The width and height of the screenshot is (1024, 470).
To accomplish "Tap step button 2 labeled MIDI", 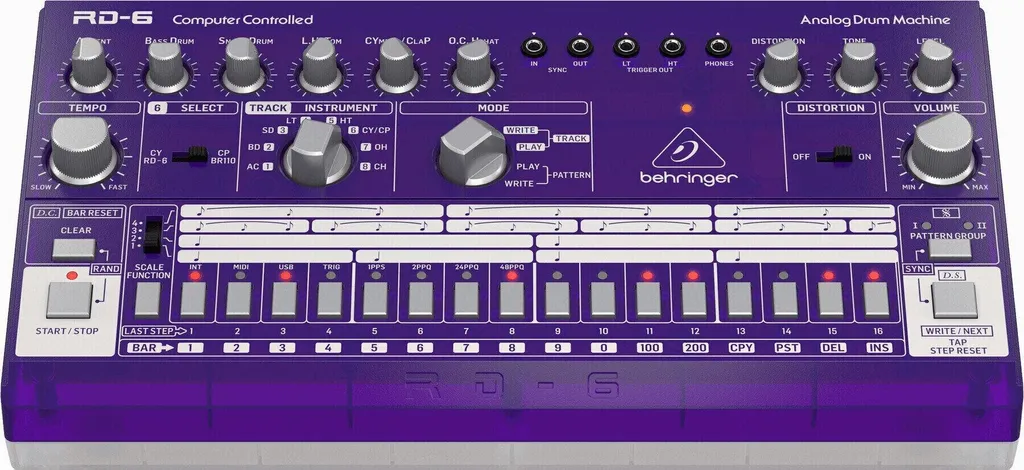I will click(x=239, y=300).
